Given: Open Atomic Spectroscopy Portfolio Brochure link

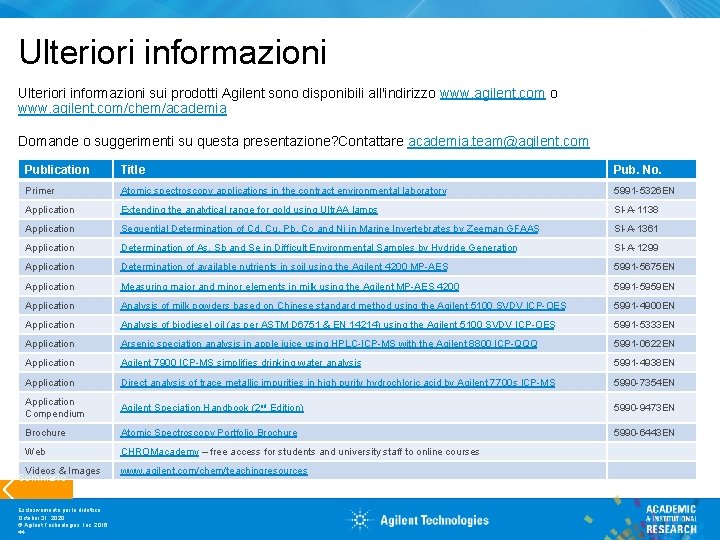Looking at the screenshot, I should coord(208,433).
